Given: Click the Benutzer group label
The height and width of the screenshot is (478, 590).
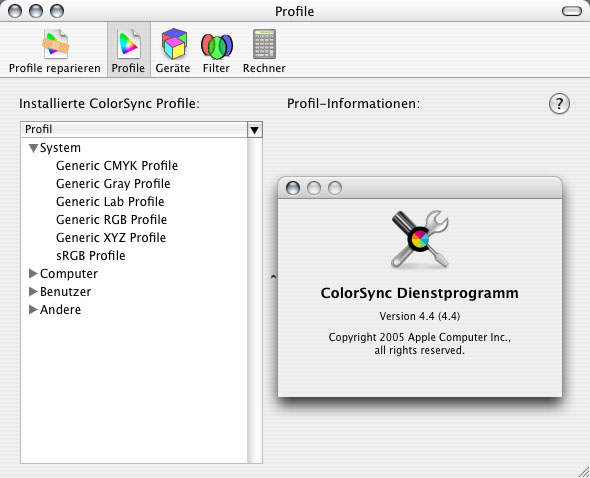Looking at the screenshot, I should click(x=65, y=292).
